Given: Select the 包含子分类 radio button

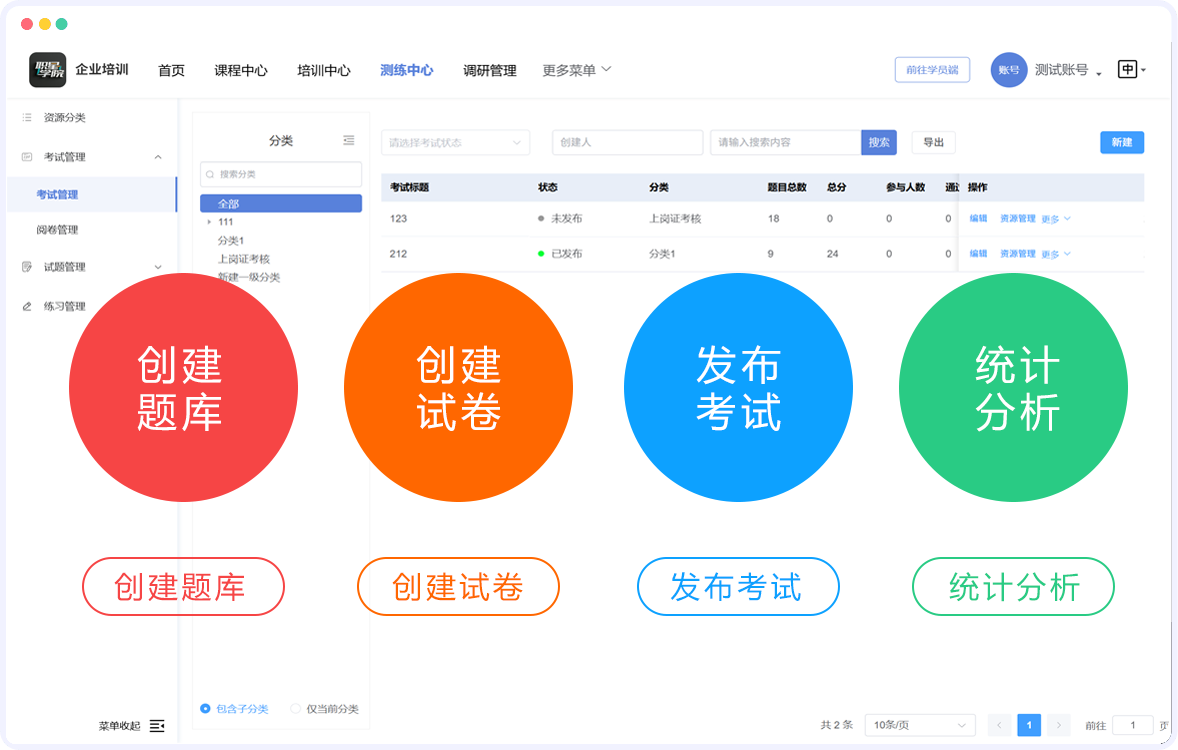Looking at the screenshot, I should [207, 708].
